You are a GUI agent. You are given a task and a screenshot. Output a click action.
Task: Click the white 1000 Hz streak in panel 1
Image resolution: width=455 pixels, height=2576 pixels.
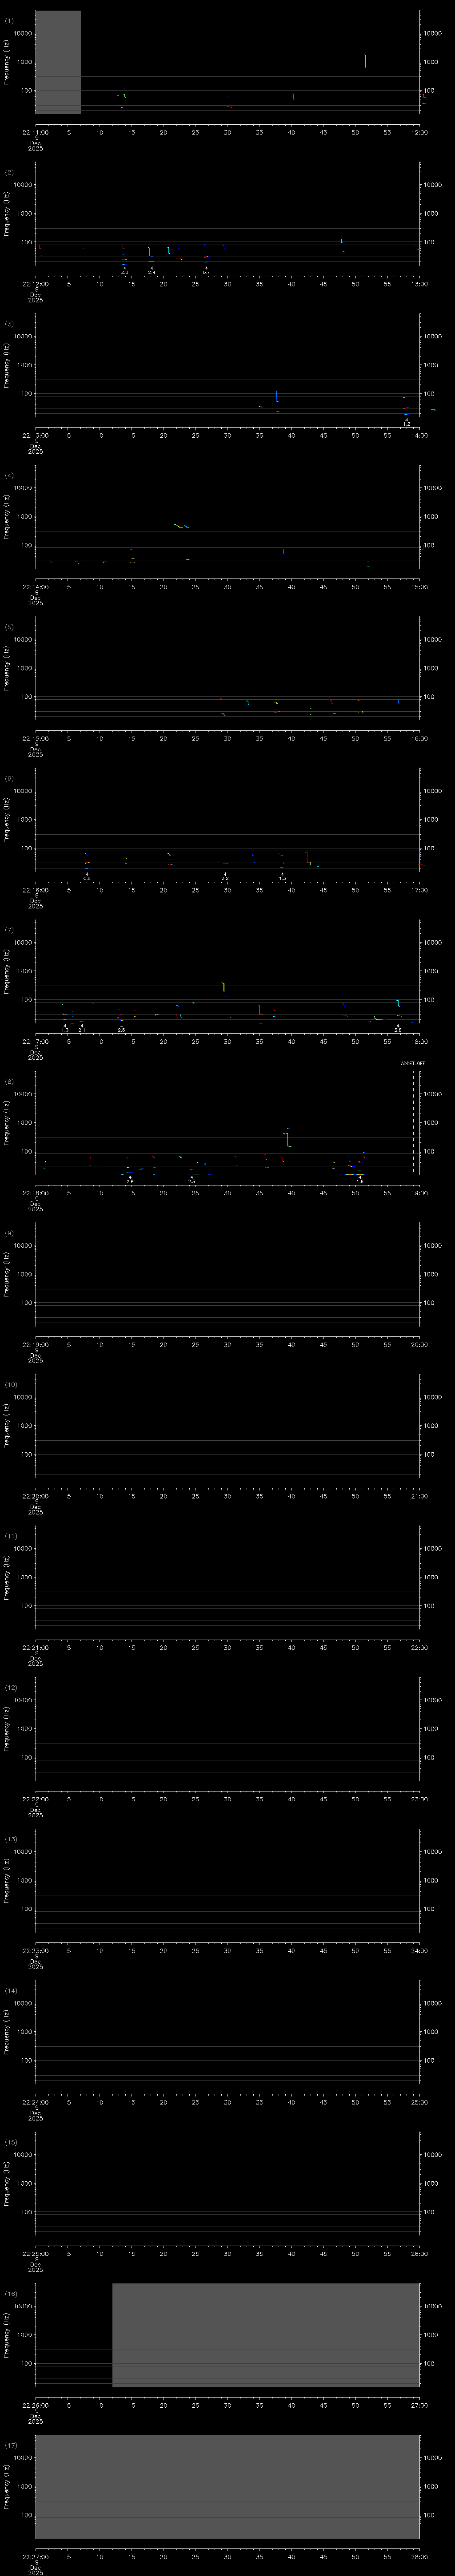coord(365,61)
